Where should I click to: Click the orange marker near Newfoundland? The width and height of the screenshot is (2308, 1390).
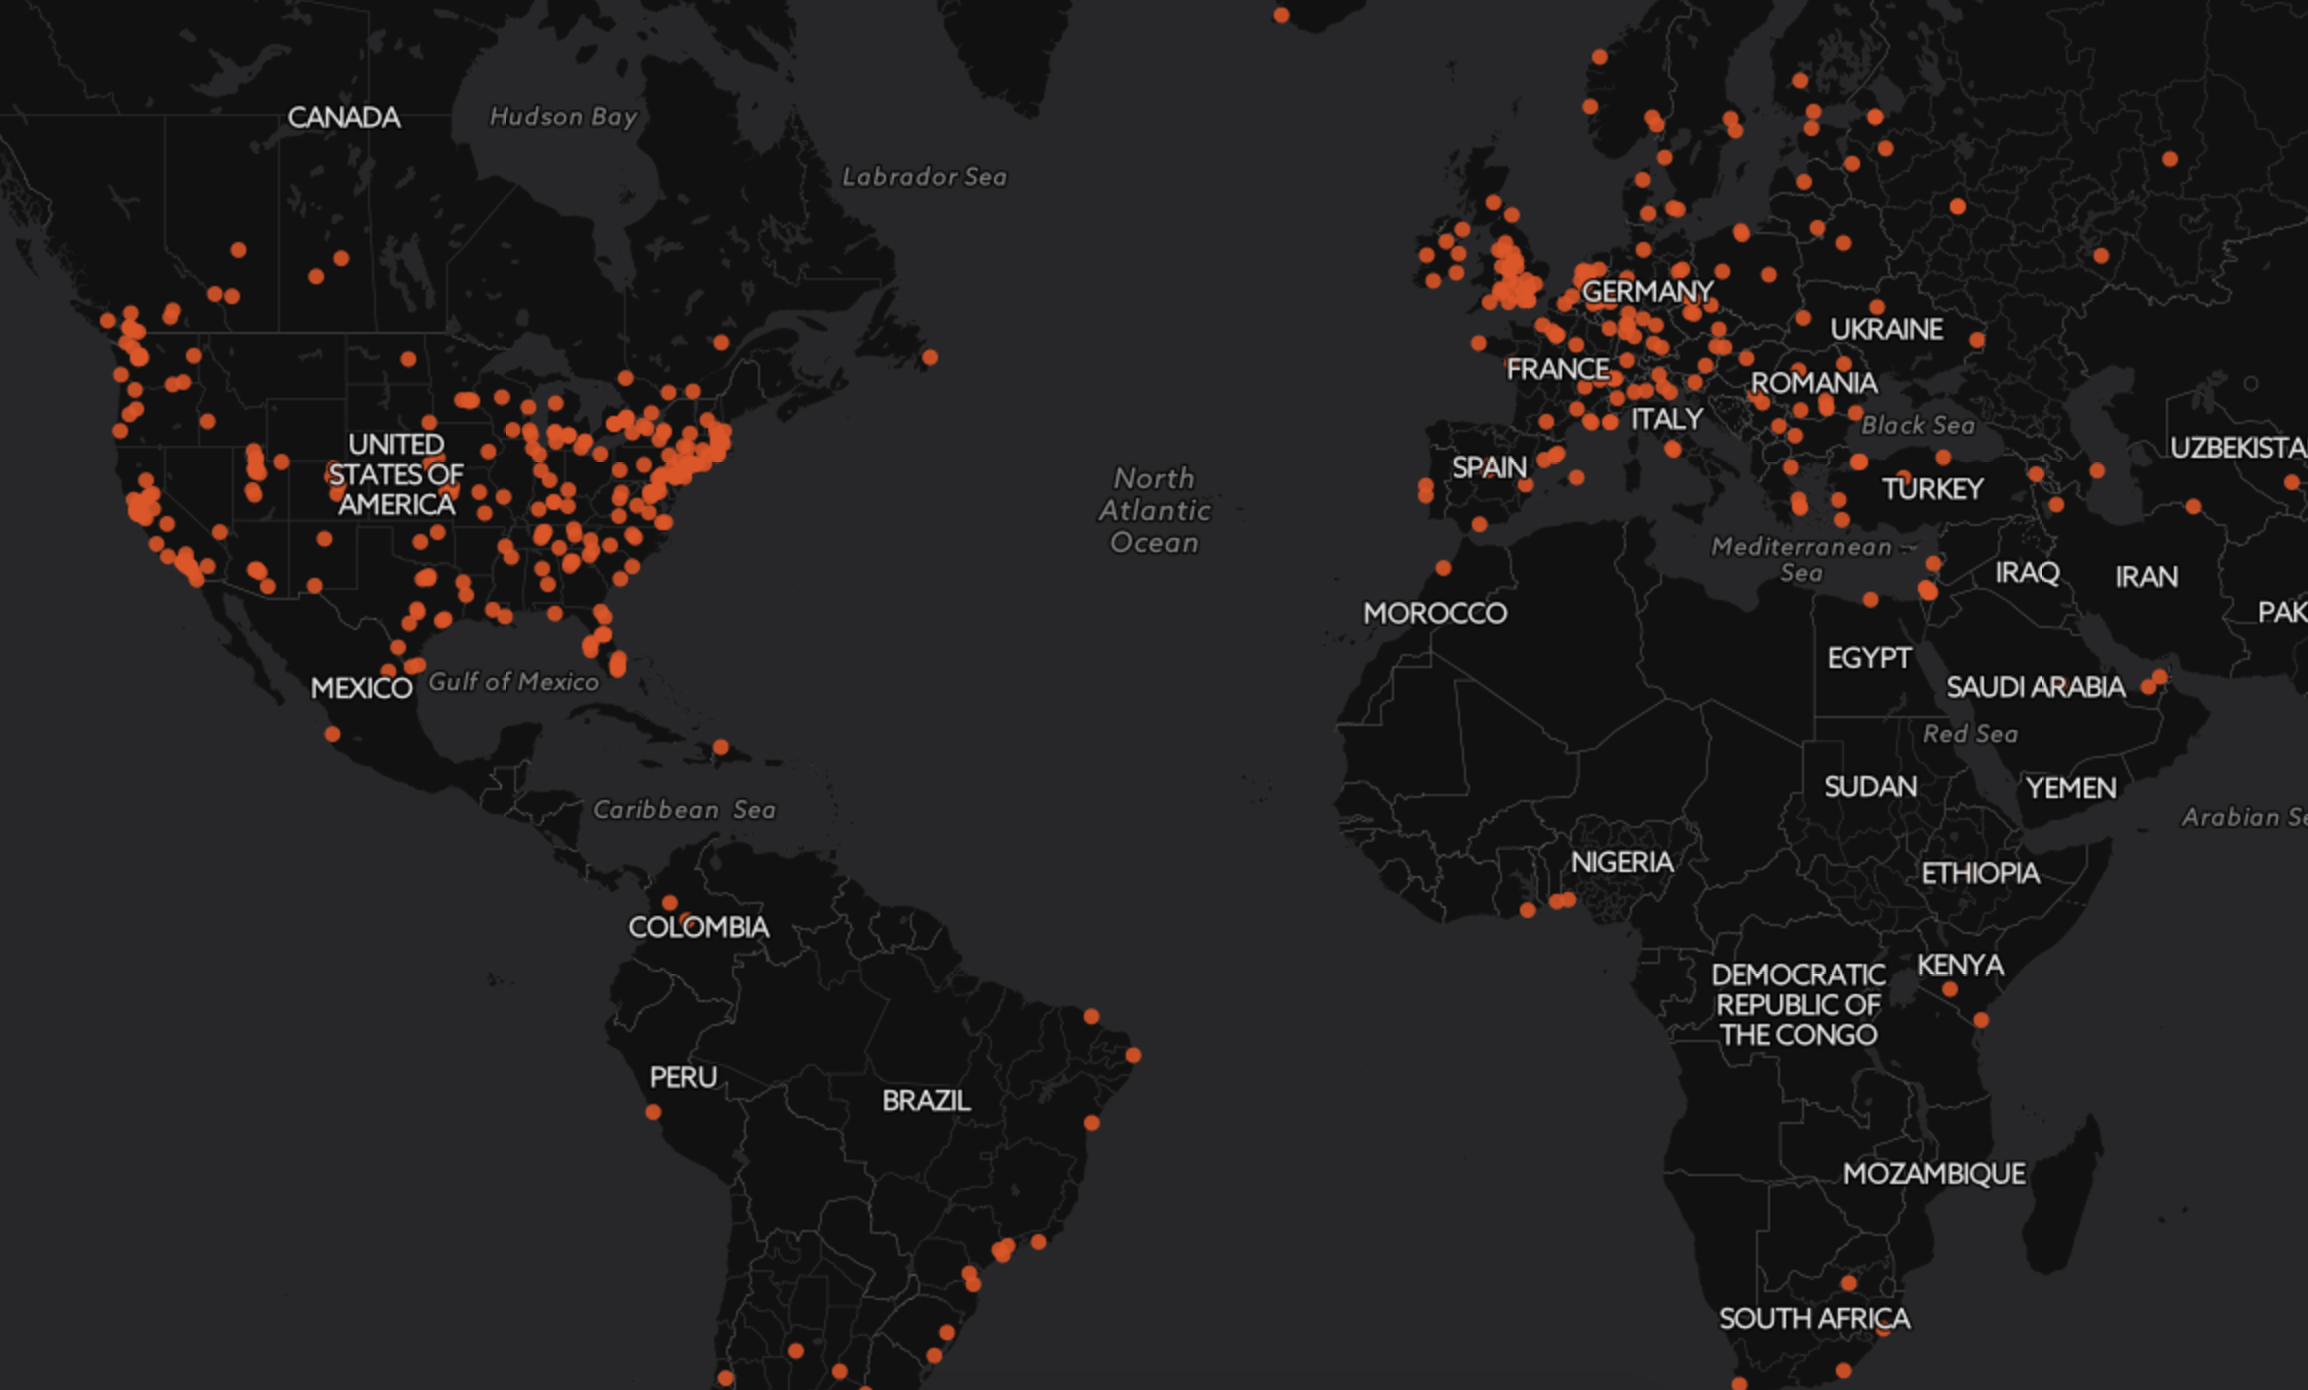point(930,357)
